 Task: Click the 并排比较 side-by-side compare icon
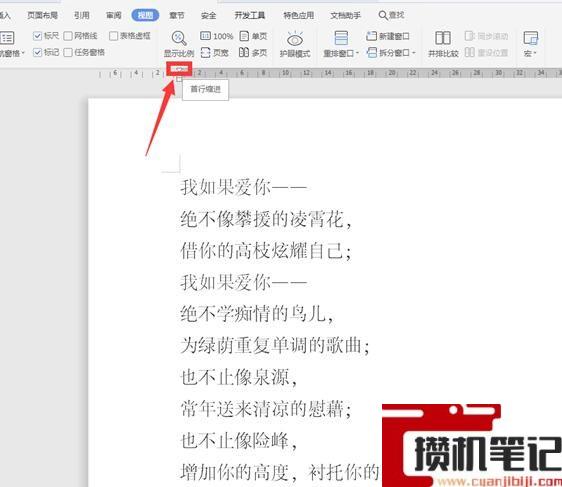pyautogui.click(x=443, y=38)
